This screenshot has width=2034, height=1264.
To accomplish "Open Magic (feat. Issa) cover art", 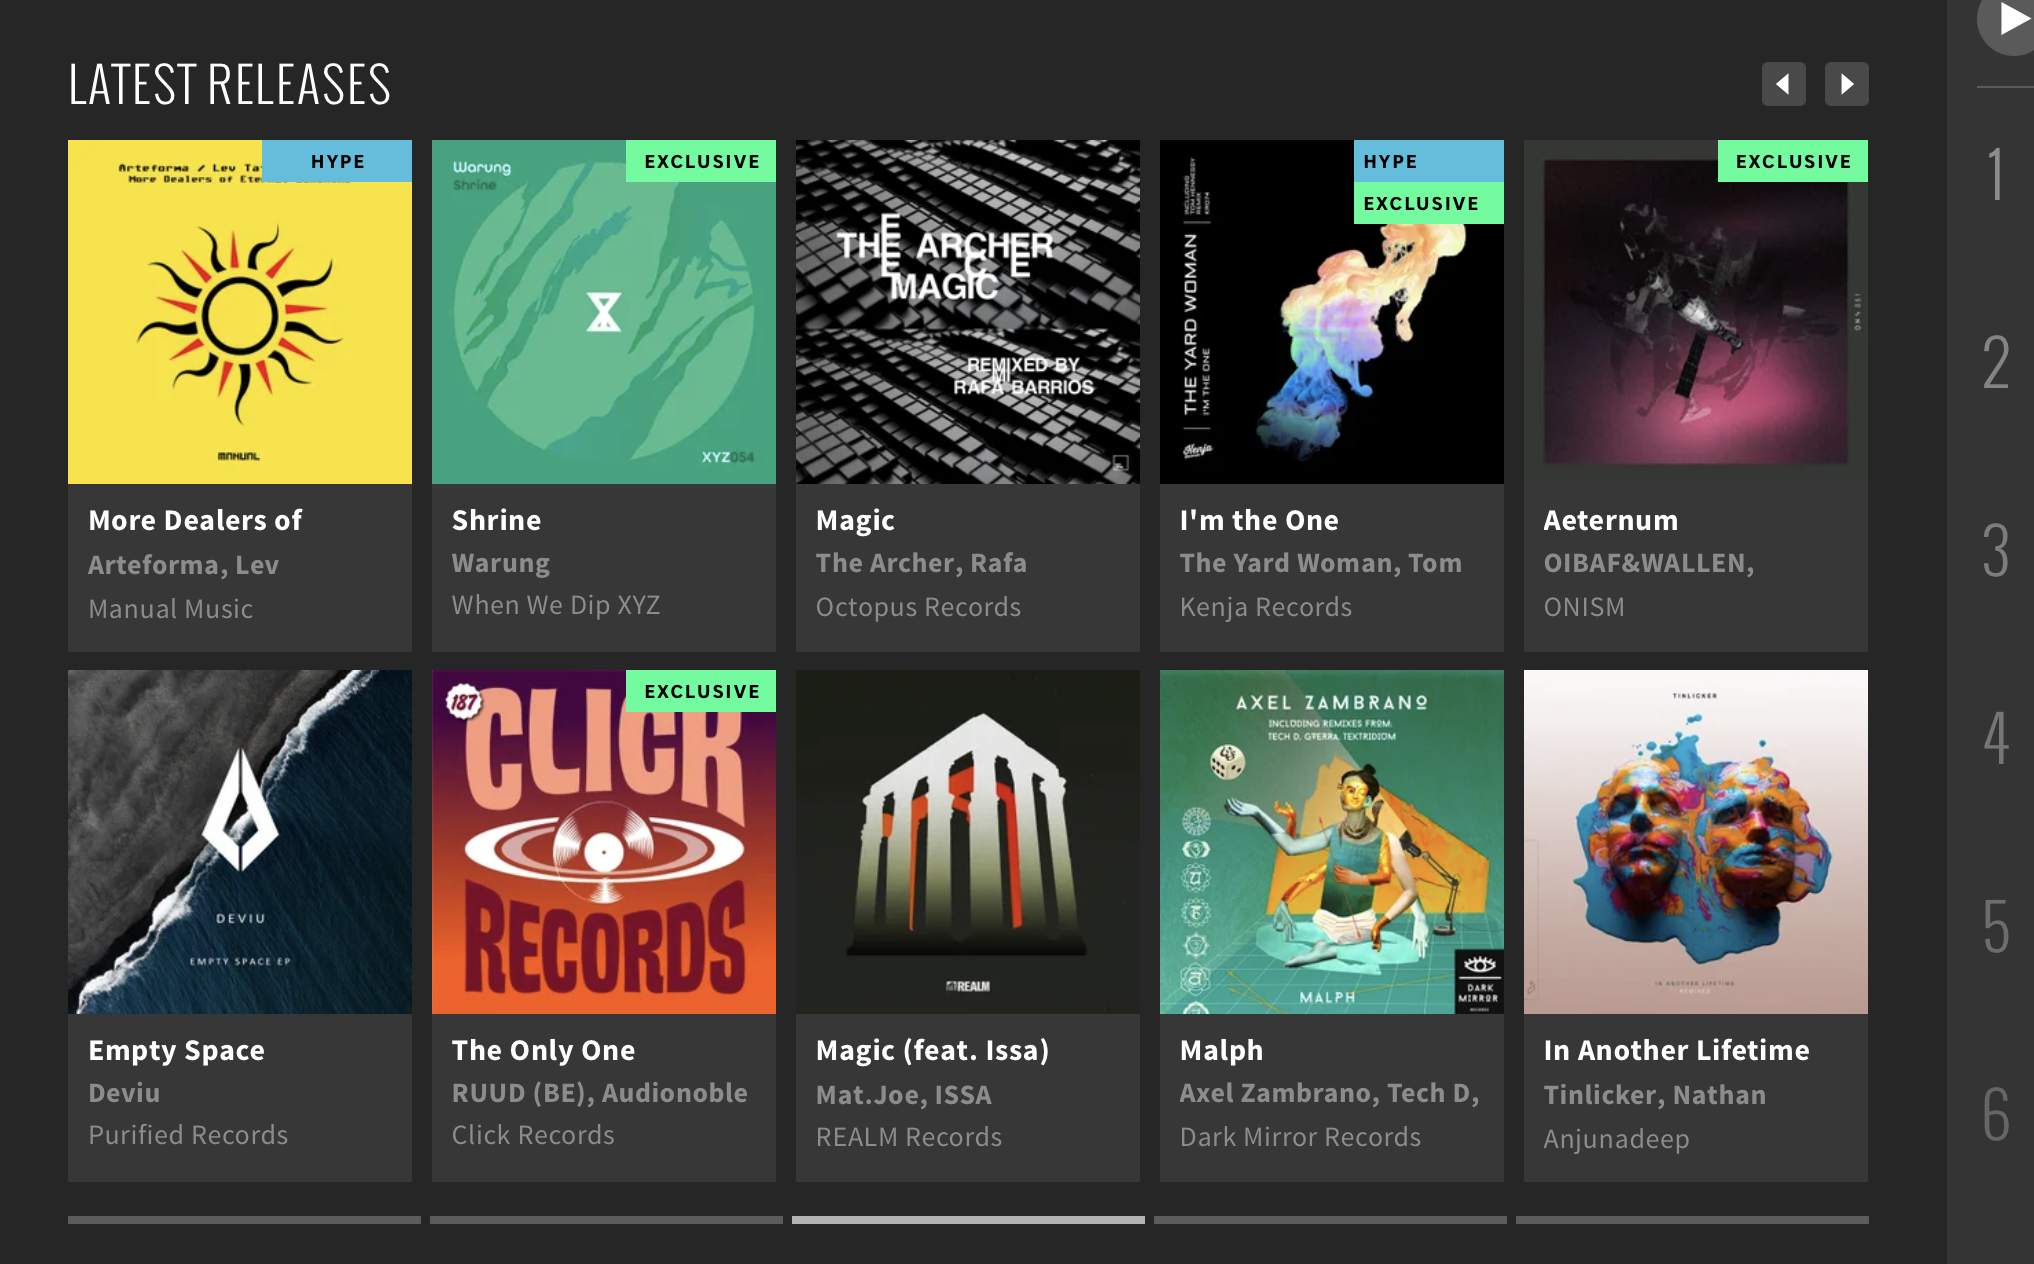I will pyautogui.click(x=968, y=842).
